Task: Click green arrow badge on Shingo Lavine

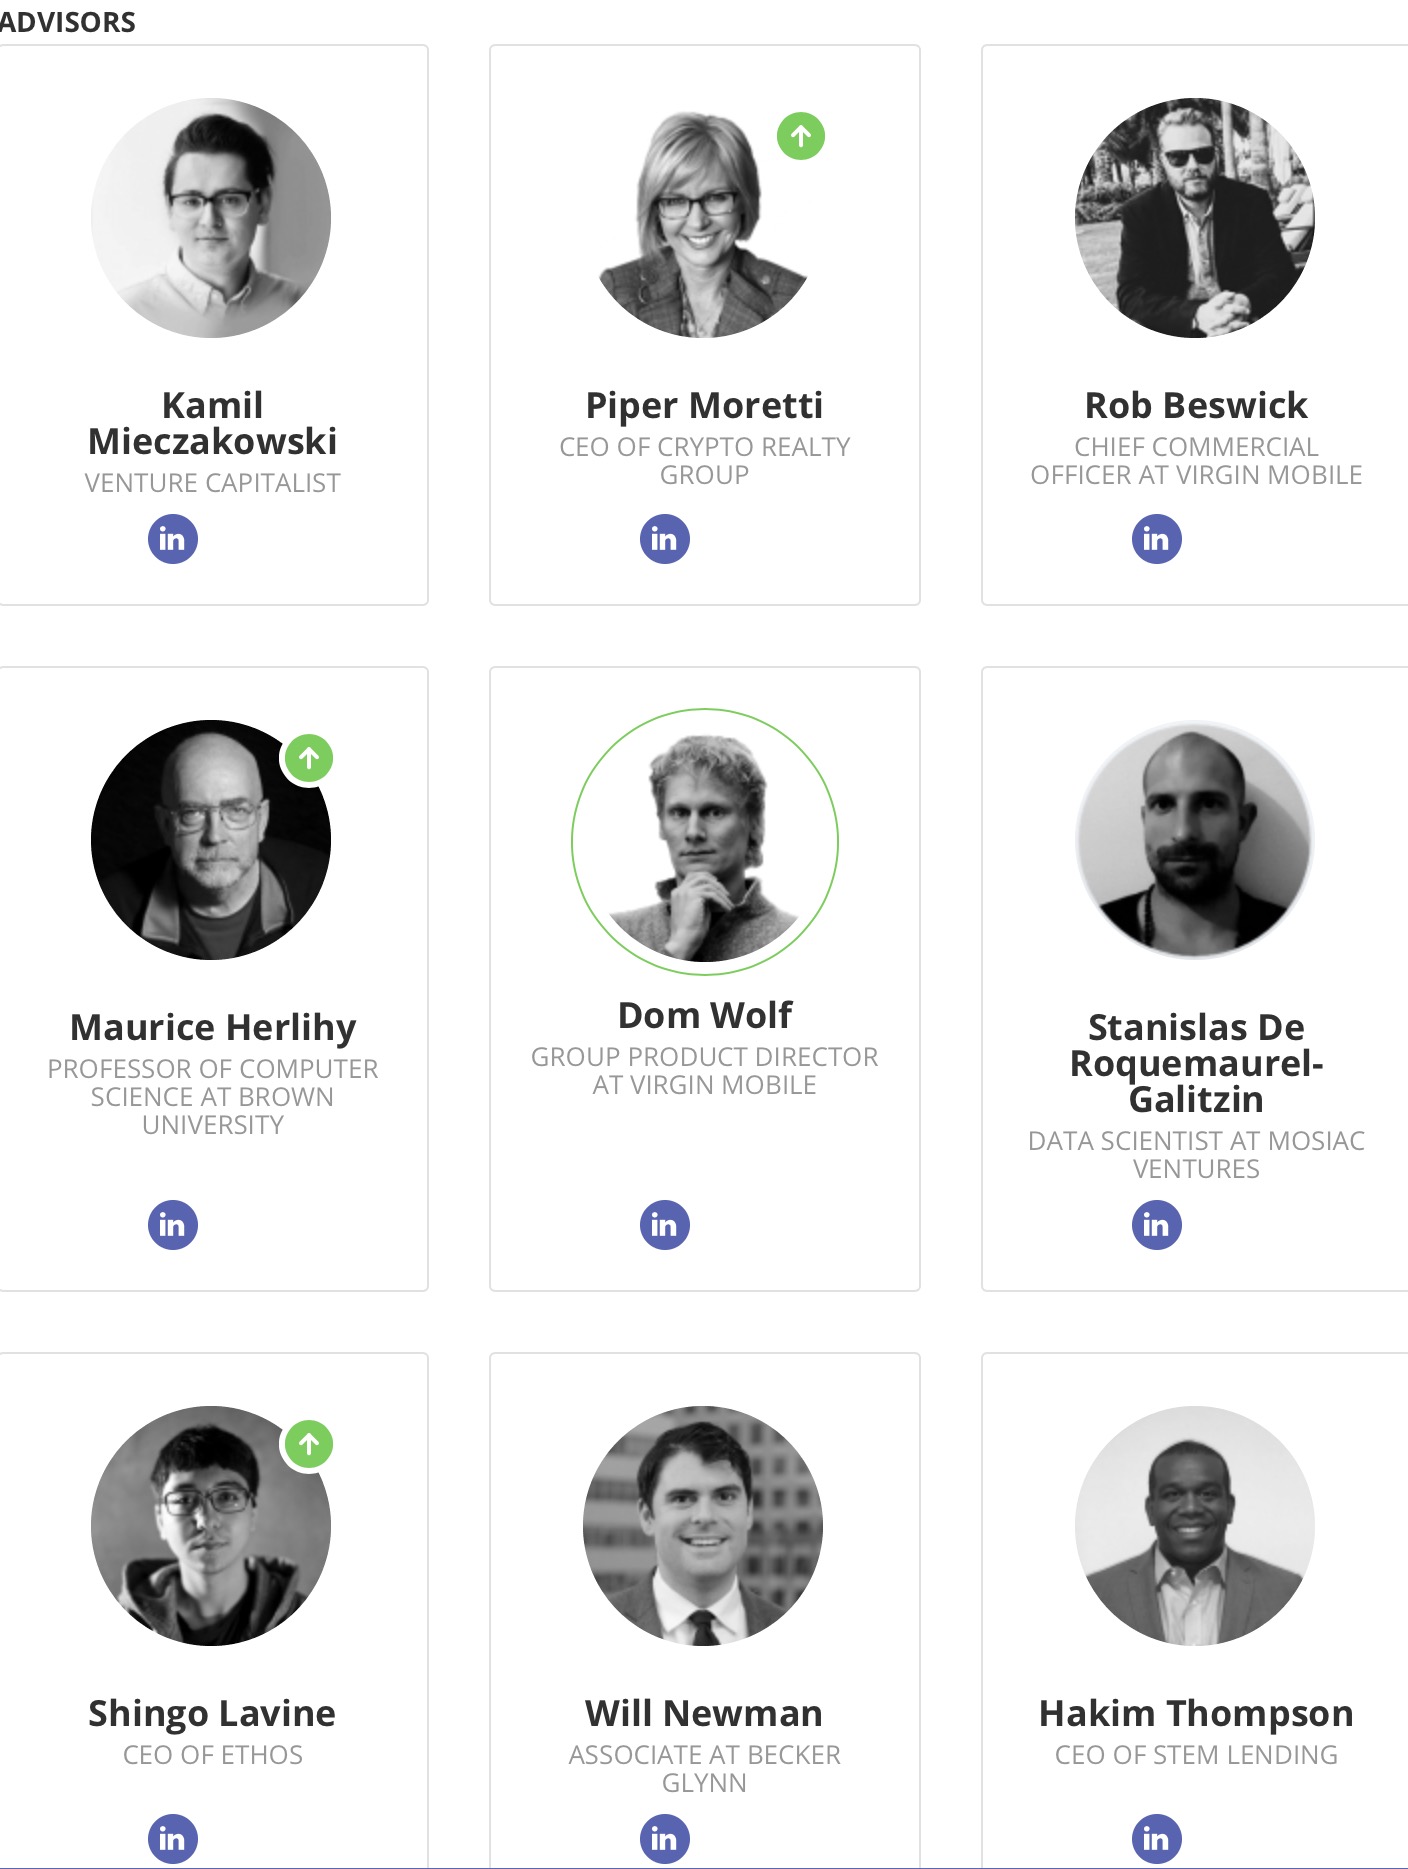Action: coord(309,1444)
